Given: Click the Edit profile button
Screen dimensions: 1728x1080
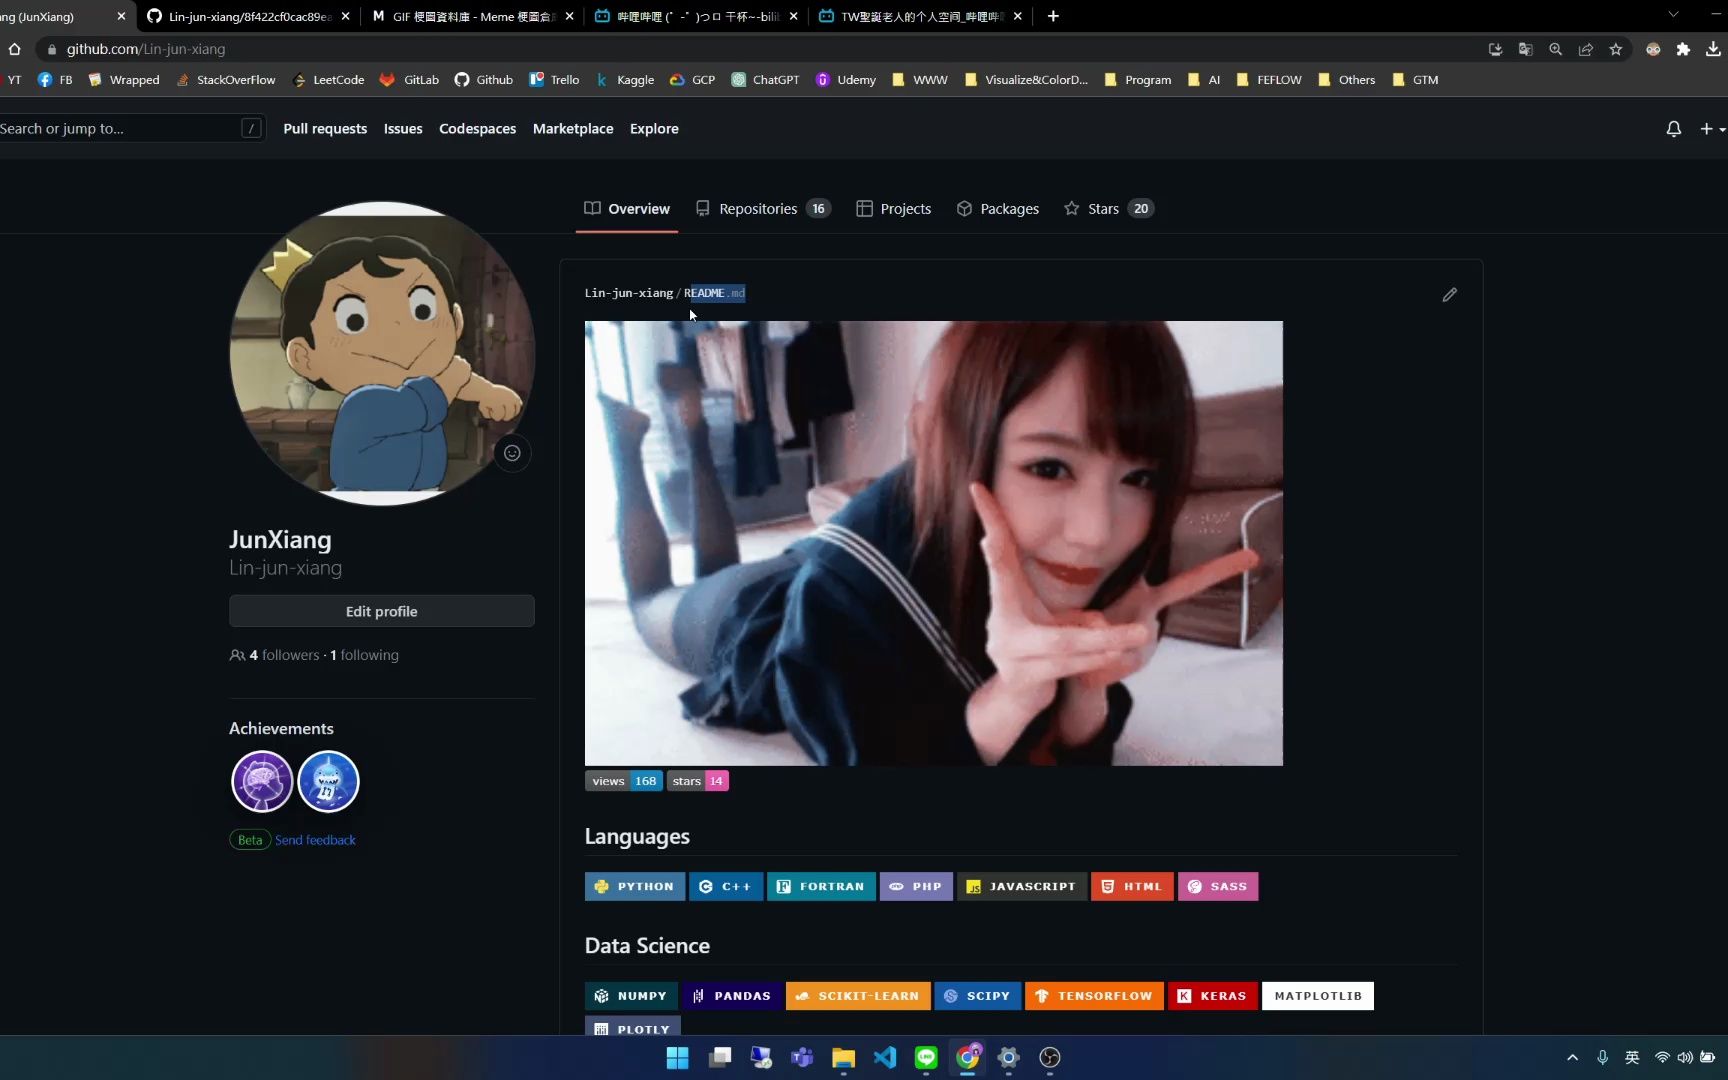Looking at the screenshot, I should (x=381, y=611).
